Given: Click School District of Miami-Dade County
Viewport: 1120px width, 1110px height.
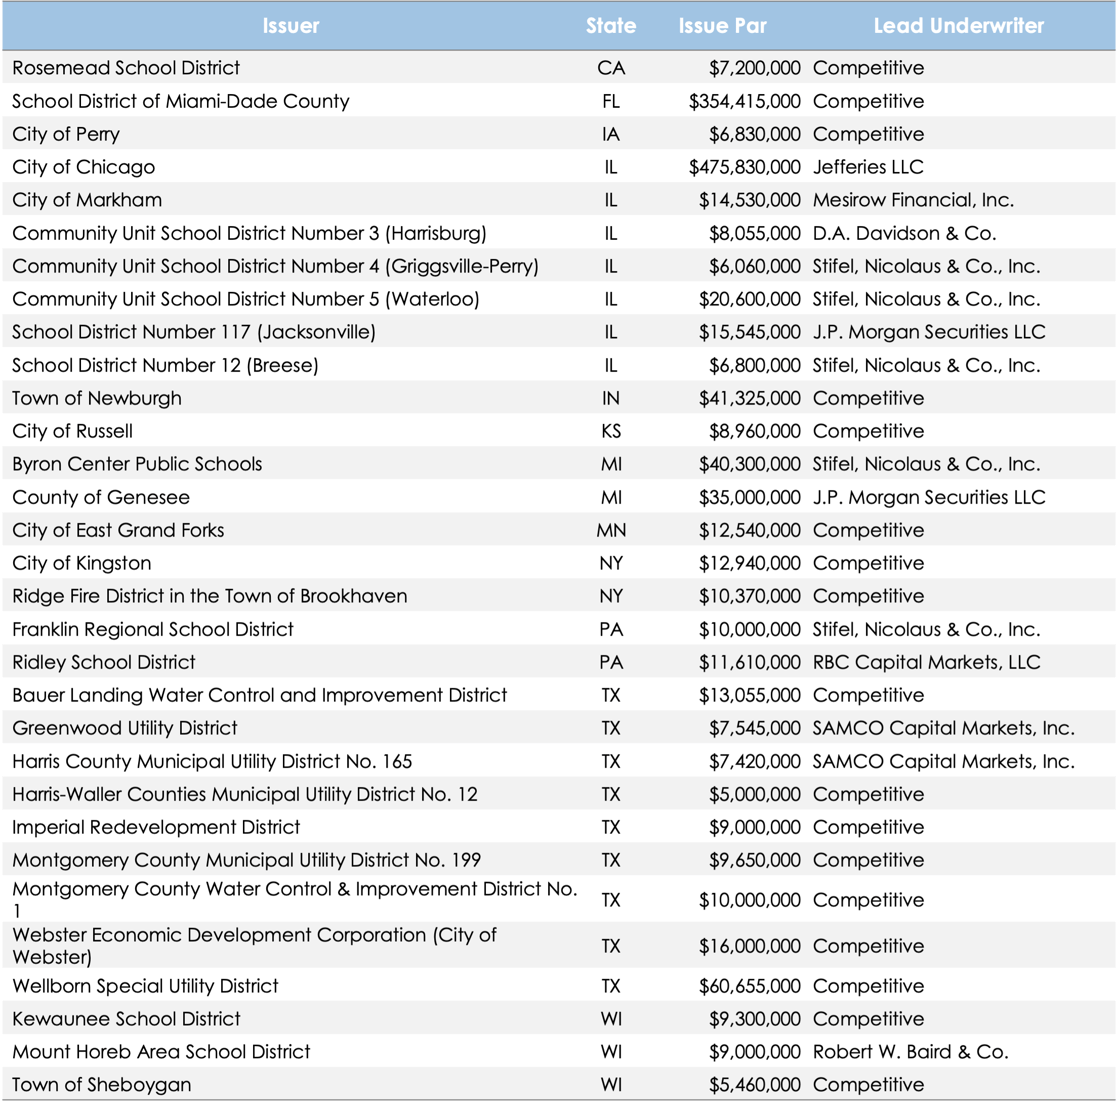Looking at the screenshot, I should (181, 101).
